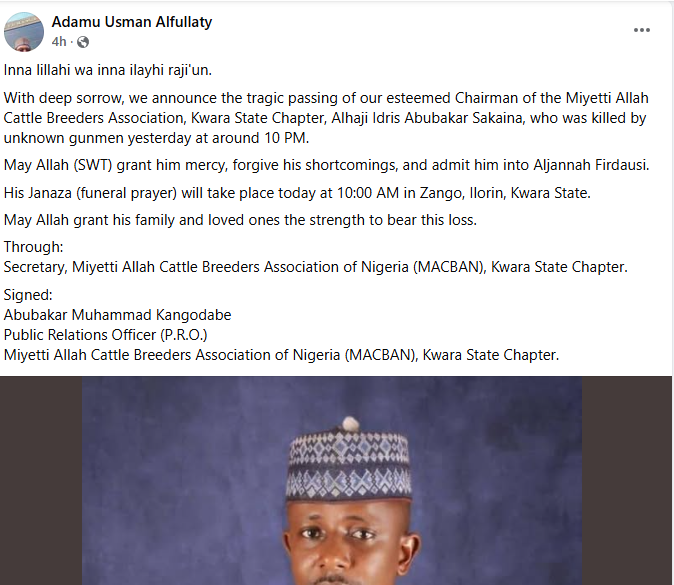The width and height of the screenshot is (674, 585).
Task: Open the poster's round profile picture
Action: [x=24, y=32]
